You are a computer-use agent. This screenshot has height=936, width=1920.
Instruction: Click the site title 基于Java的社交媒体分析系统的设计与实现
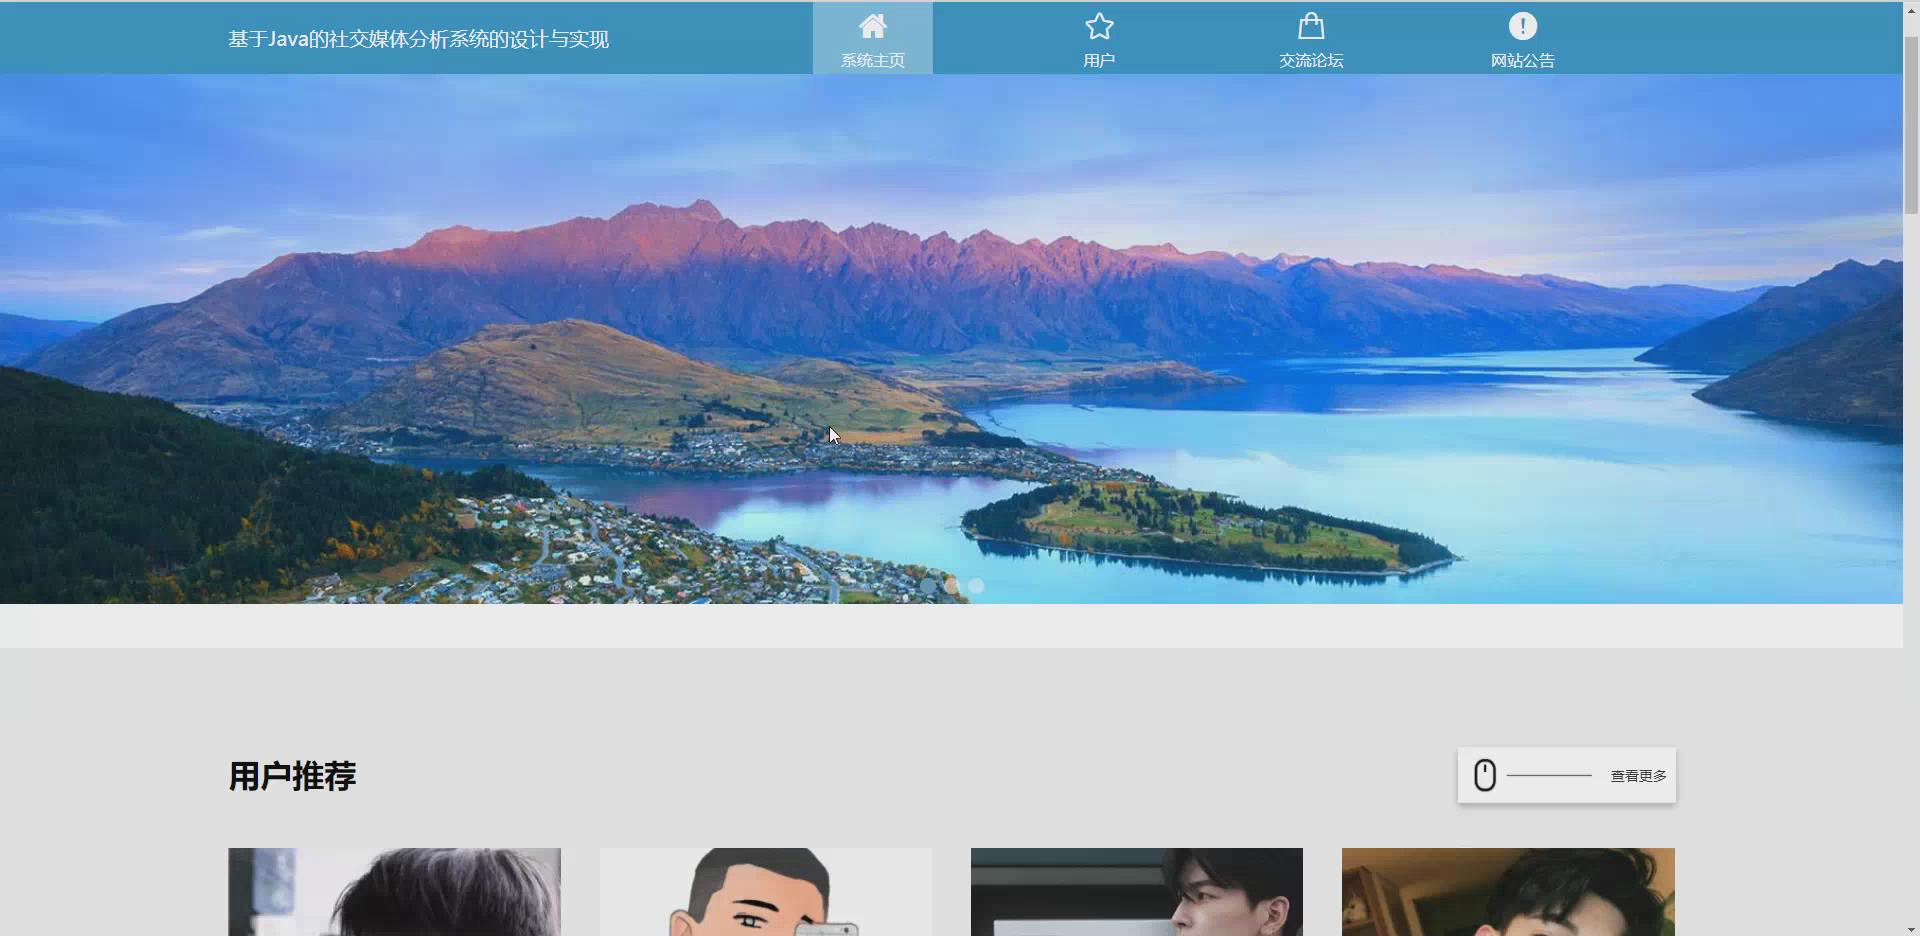point(418,39)
